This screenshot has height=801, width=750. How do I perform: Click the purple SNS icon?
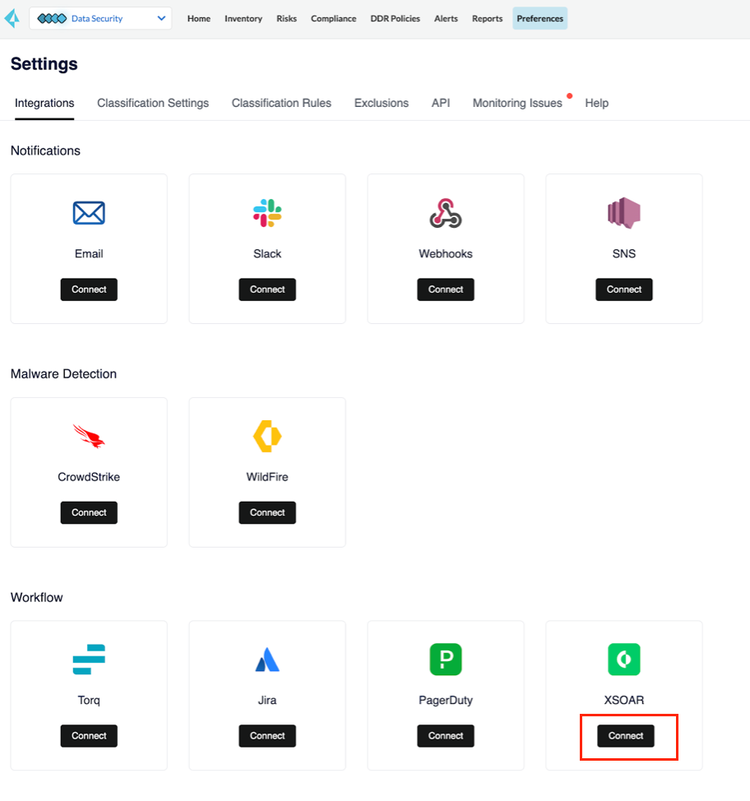point(624,213)
